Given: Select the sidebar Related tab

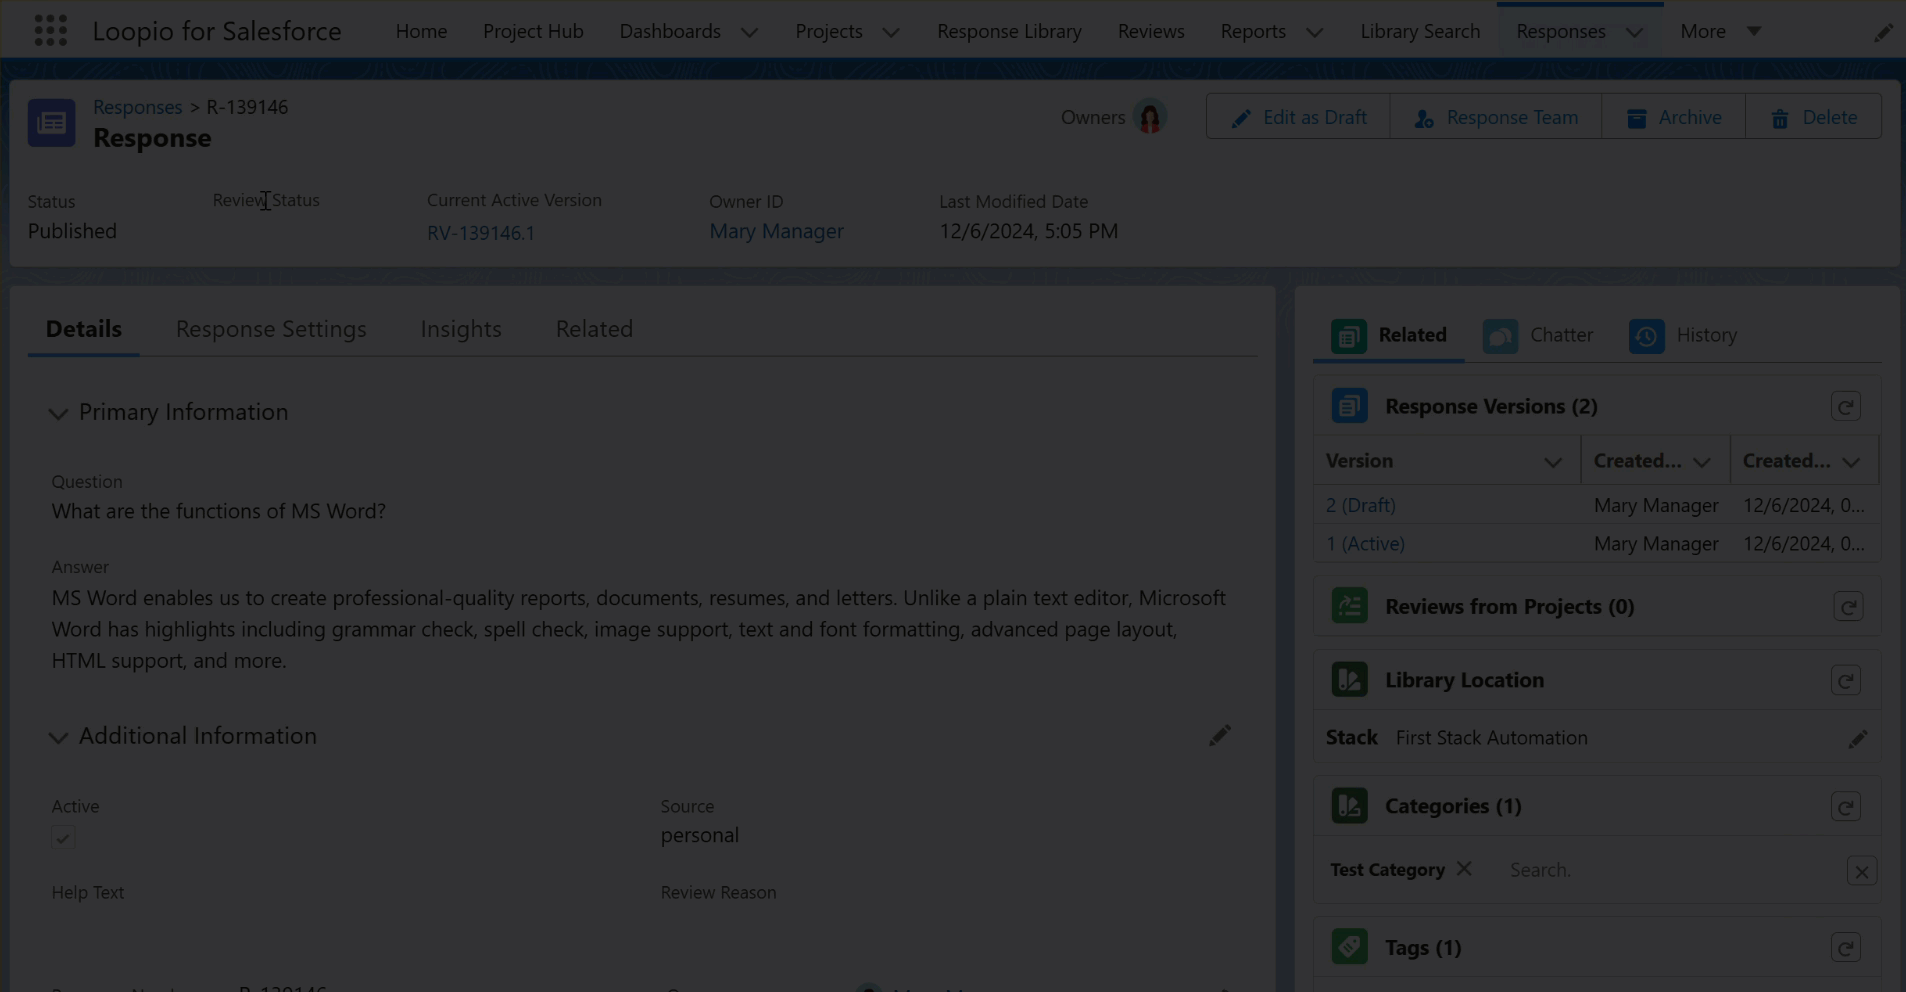Looking at the screenshot, I should [1389, 336].
